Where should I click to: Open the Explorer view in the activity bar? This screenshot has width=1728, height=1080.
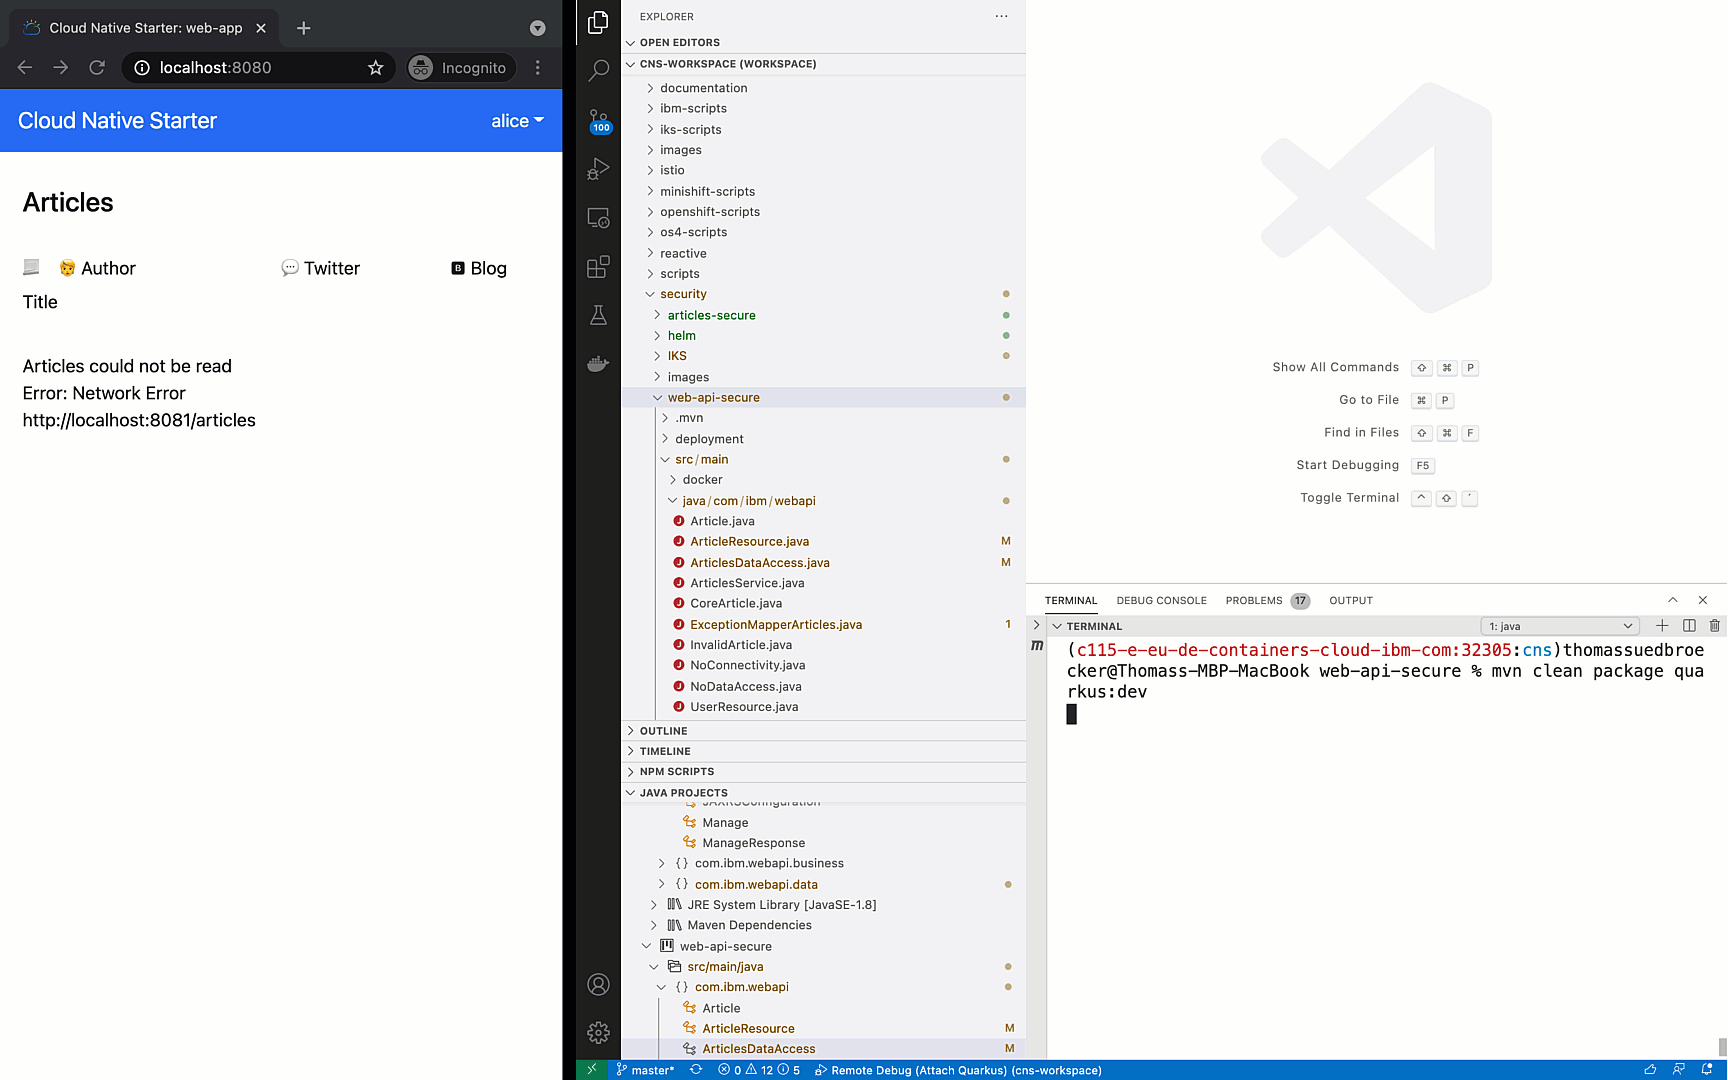(x=598, y=22)
